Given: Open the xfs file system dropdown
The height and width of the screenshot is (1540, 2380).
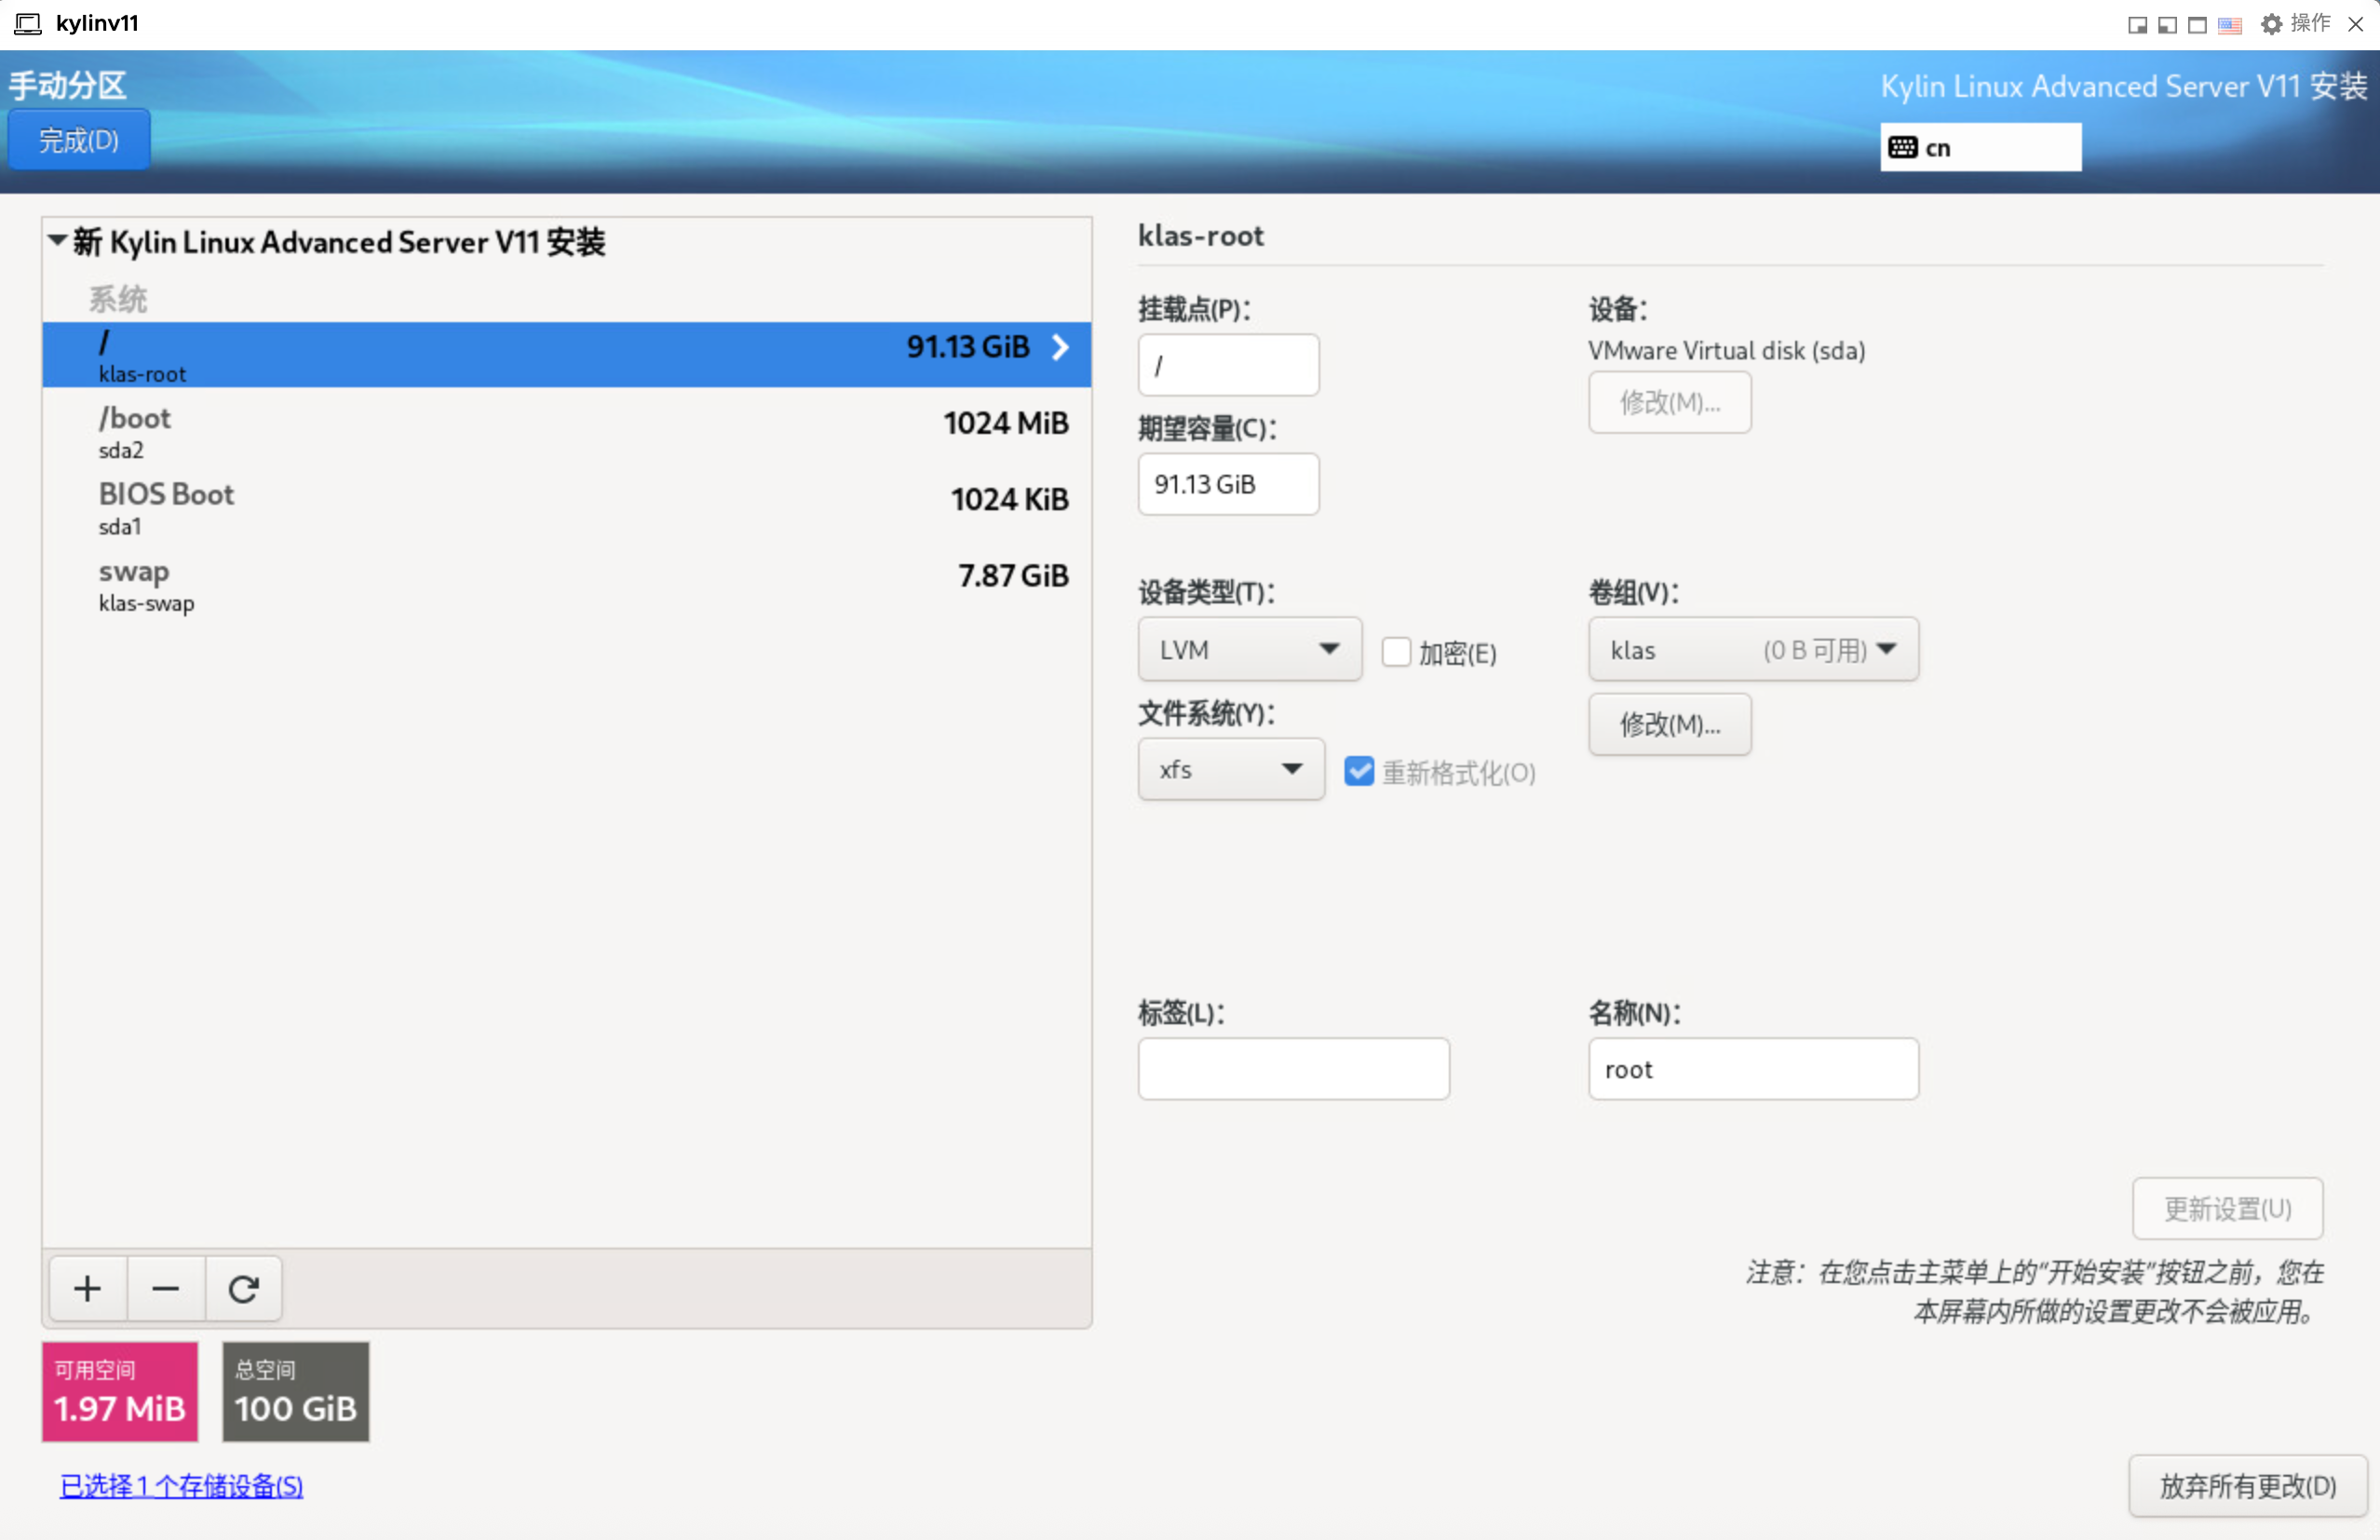Looking at the screenshot, I should pyautogui.click(x=1230, y=769).
